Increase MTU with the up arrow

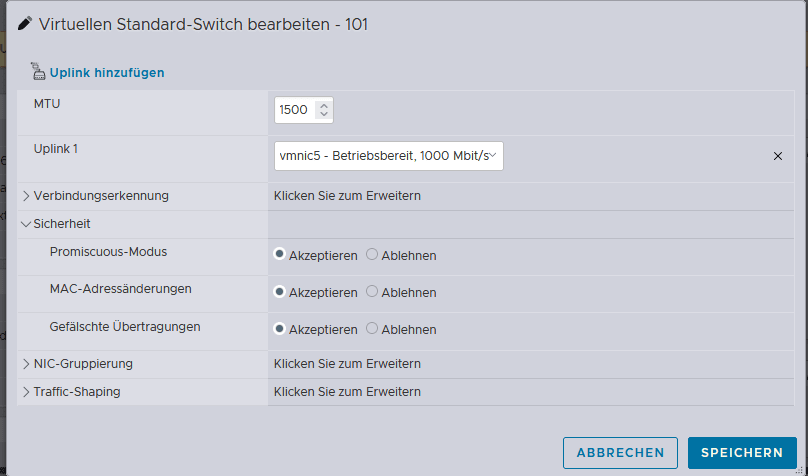pyautogui.click(x=324, y=106)
